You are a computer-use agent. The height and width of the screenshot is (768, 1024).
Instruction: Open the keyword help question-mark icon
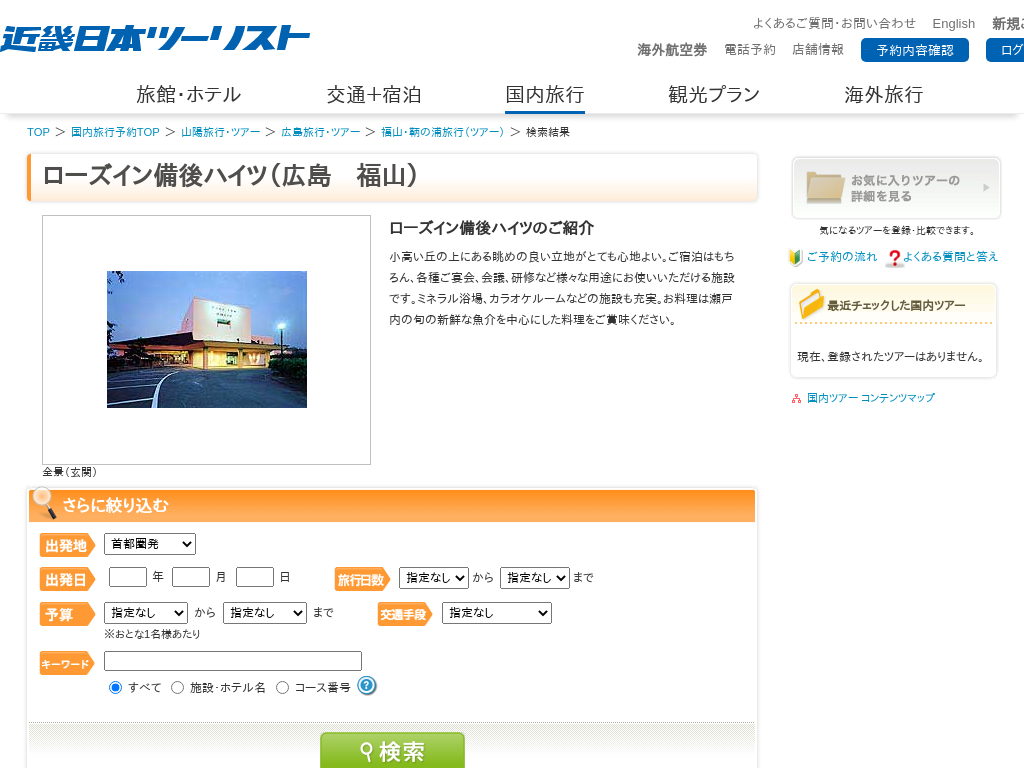pyautogui.click(x=367, y=686)
